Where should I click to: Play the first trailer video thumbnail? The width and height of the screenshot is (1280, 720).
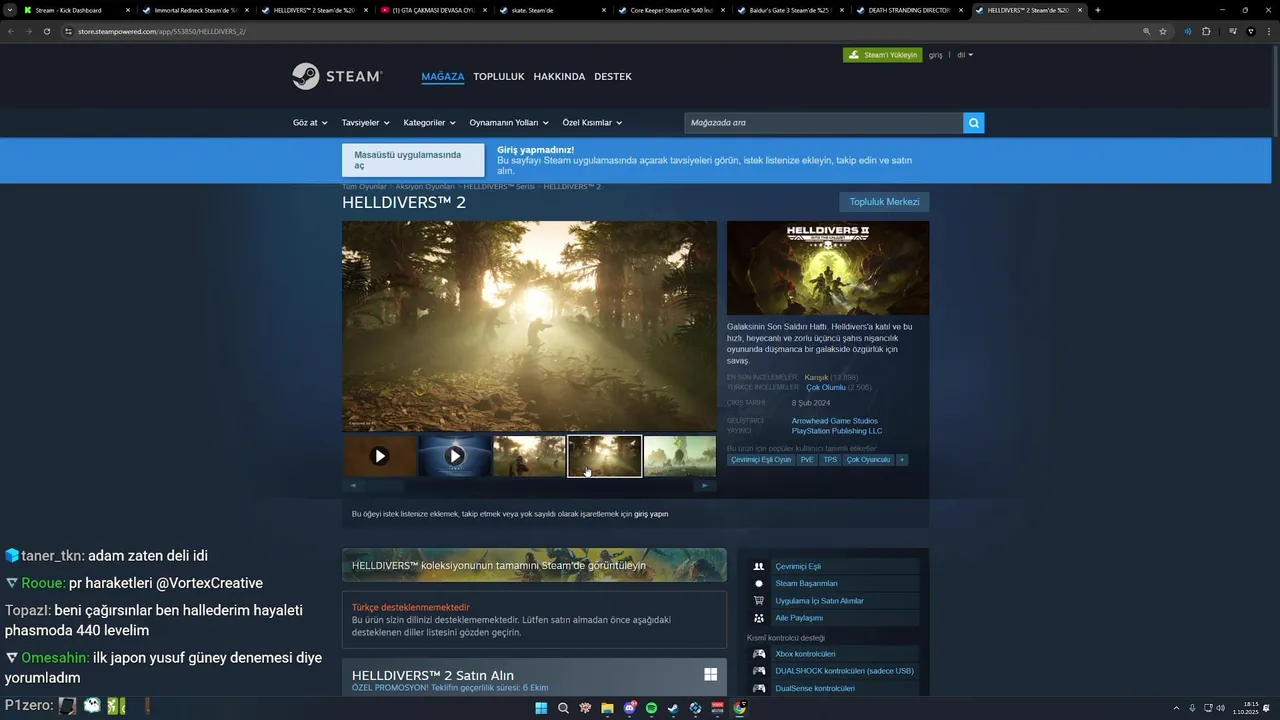[x=380, y=456]
